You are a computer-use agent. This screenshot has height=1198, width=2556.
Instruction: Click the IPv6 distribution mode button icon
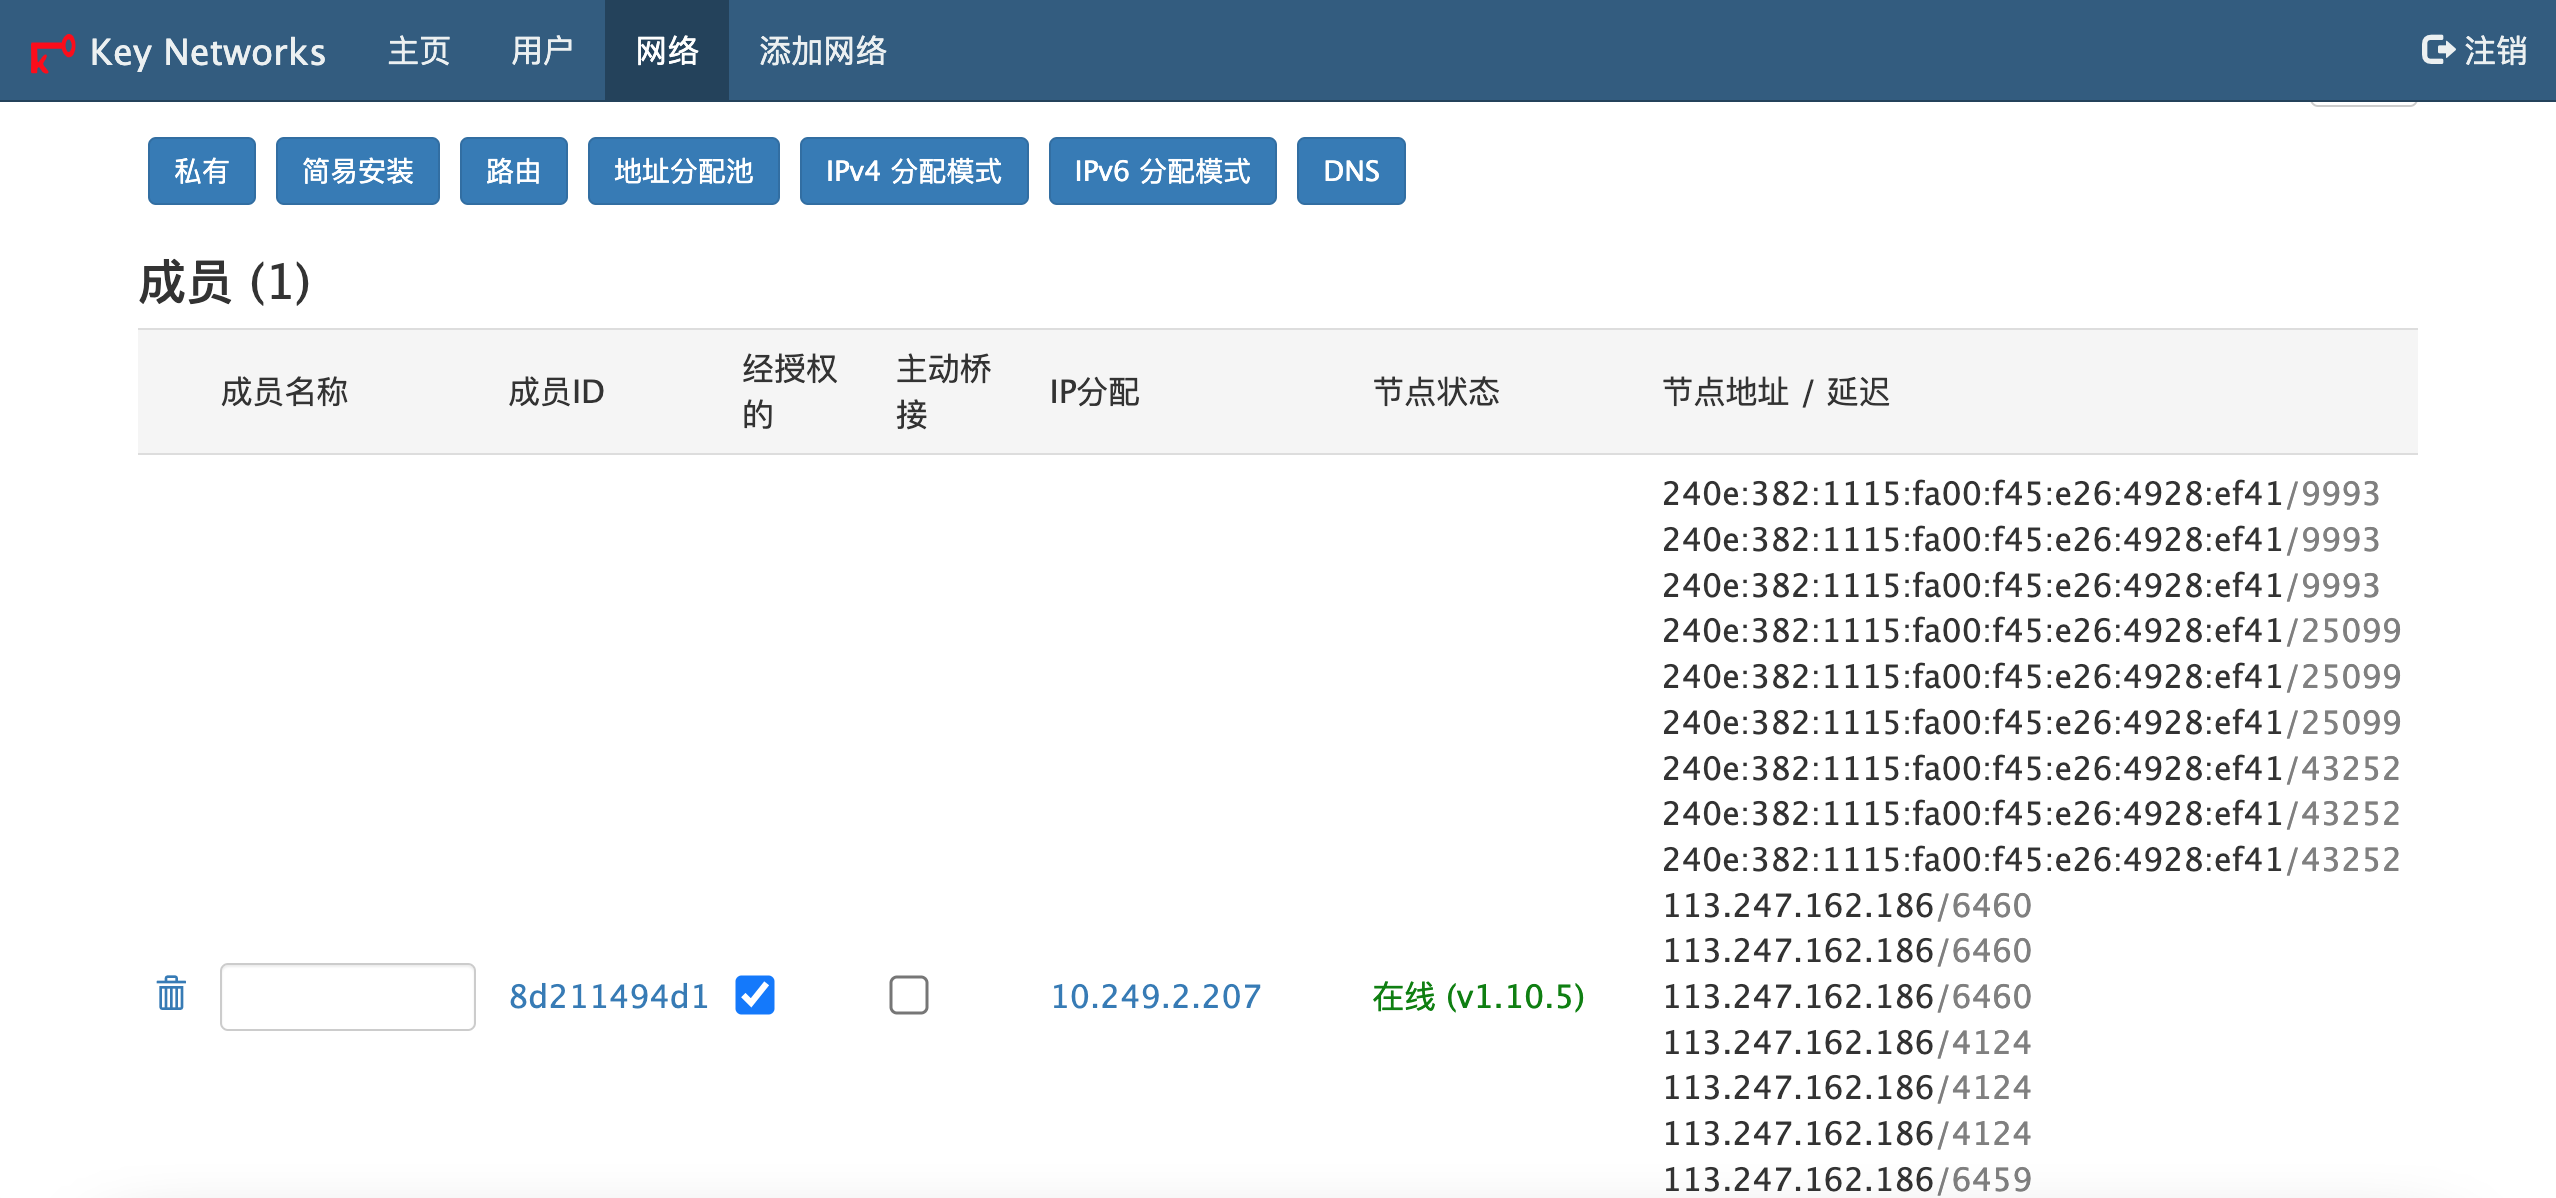pyautogui.click(x=1166, y=171)
